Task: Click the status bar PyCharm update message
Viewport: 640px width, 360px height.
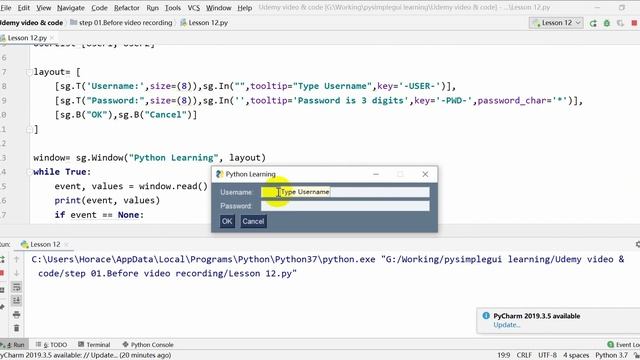Action: coord(85,355)
